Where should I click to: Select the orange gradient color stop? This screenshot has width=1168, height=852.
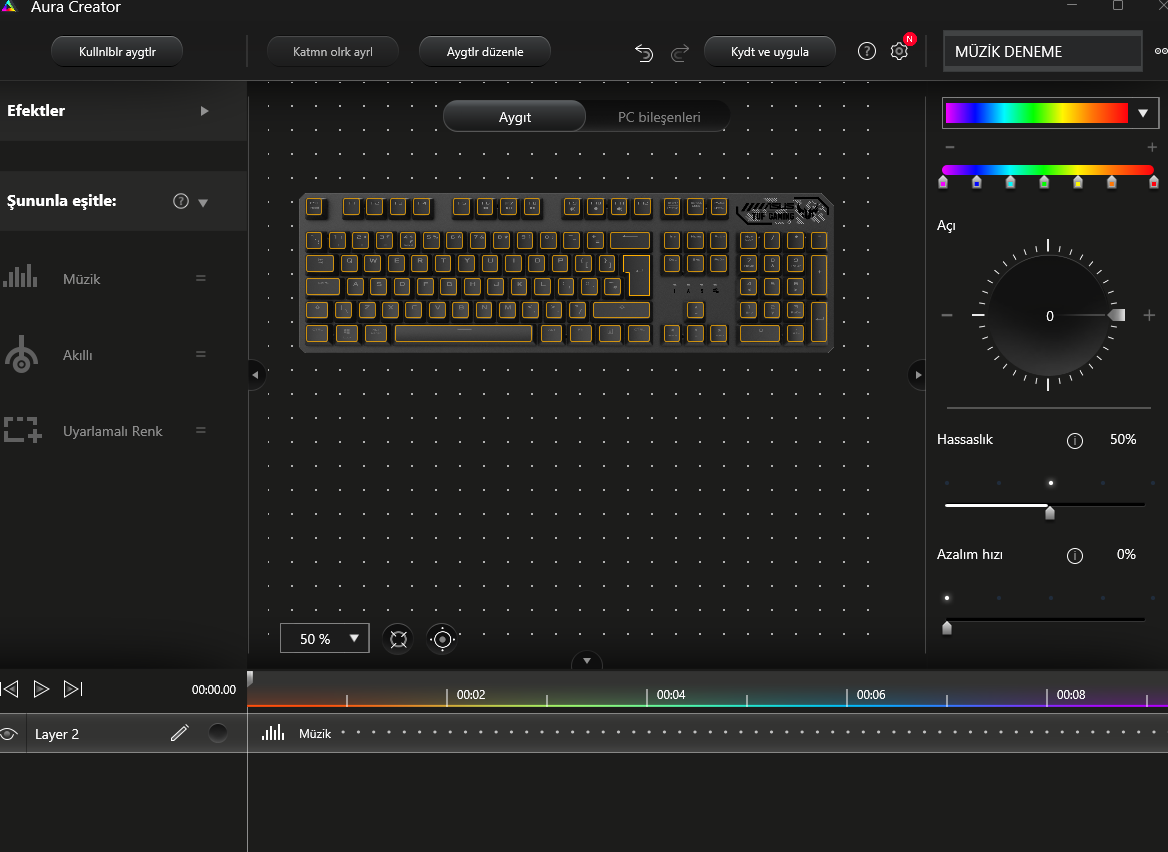pos(1111,182)
